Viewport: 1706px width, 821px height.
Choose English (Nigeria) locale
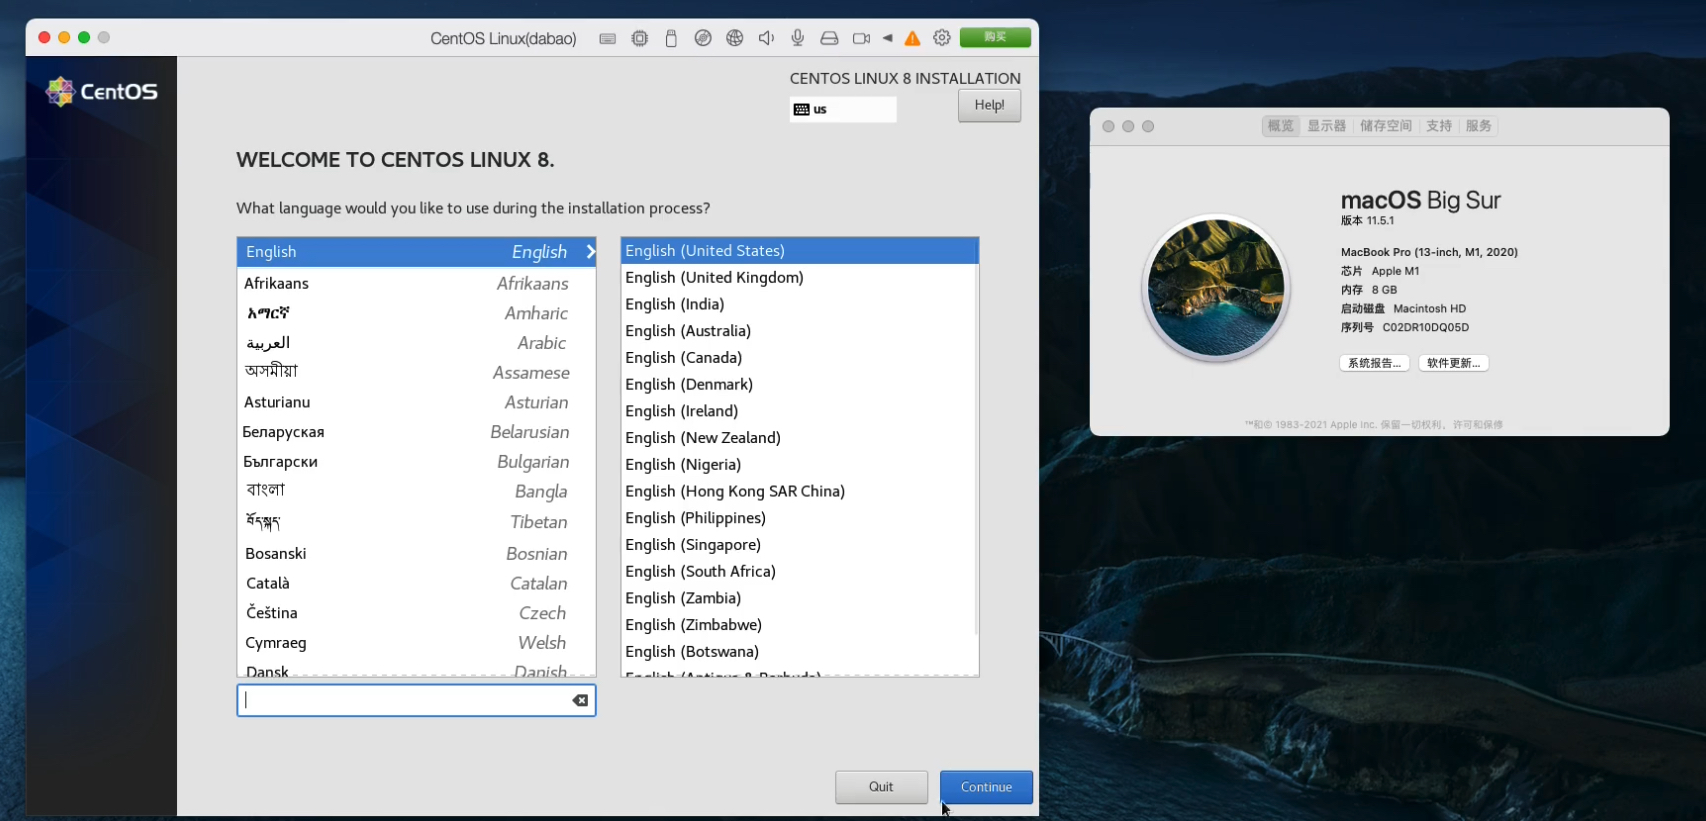coord(797,465)
